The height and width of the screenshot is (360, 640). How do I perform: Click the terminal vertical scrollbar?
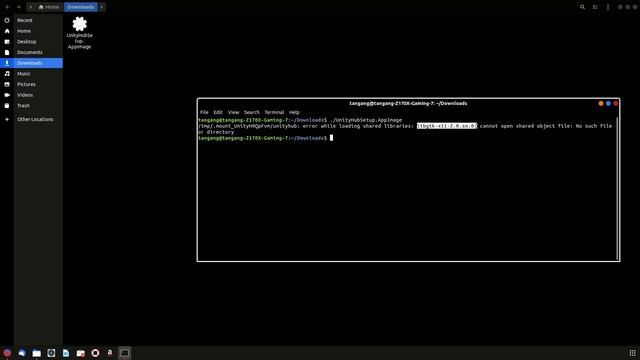point(618,189)
